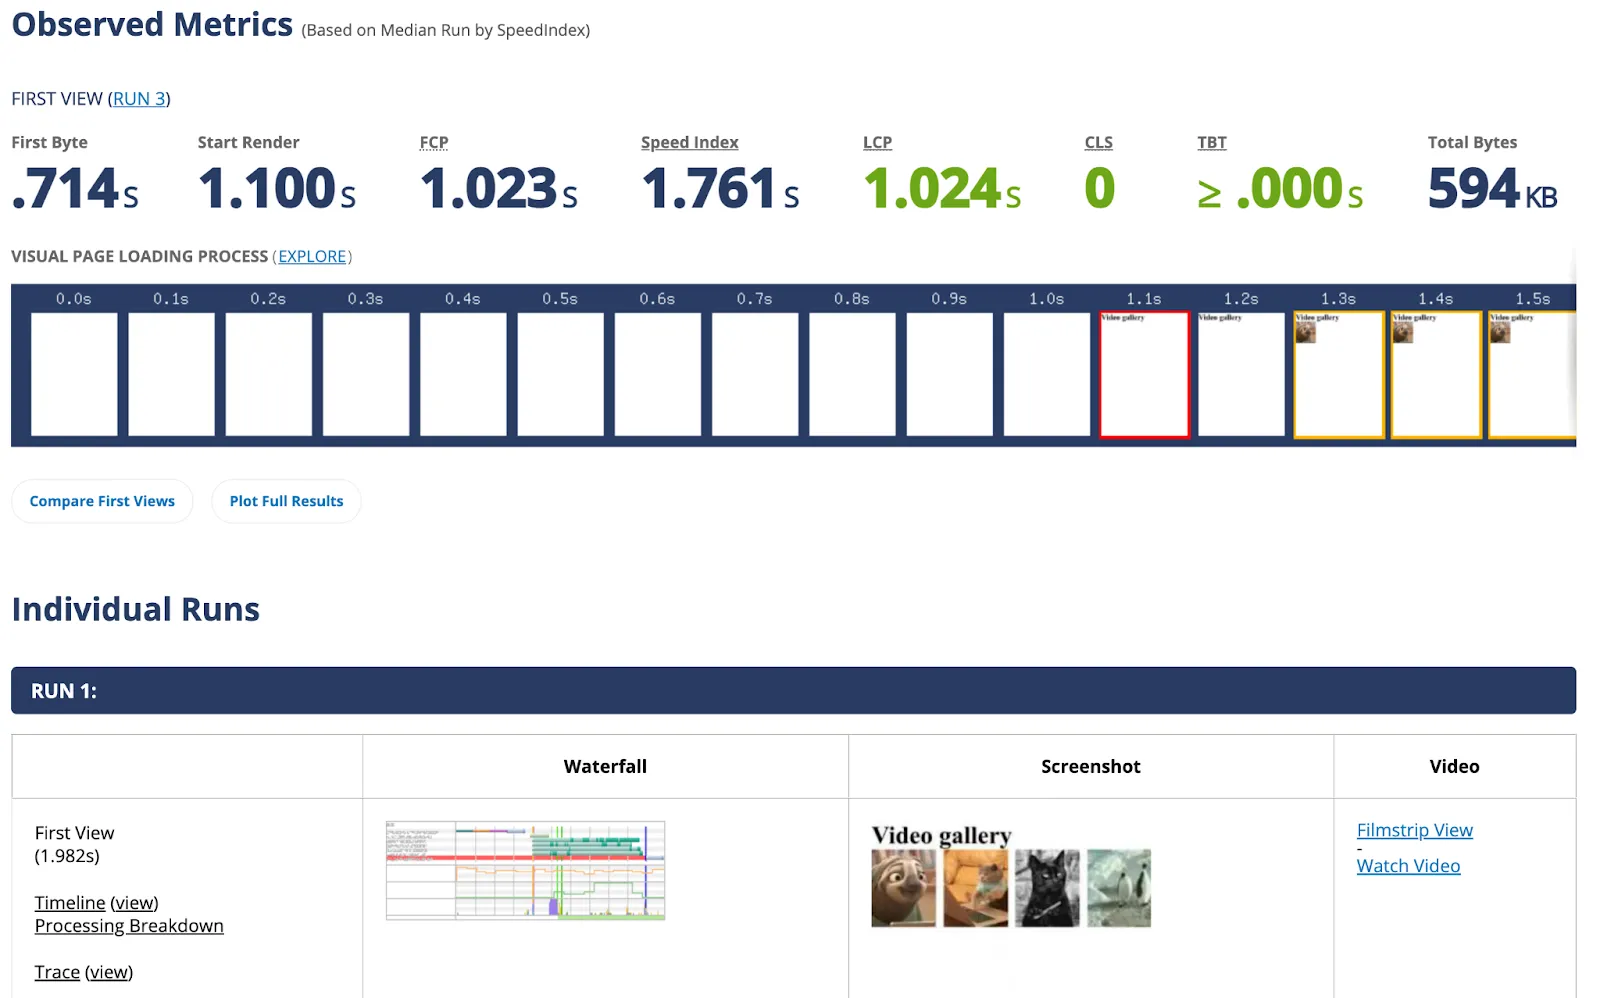Click the waterfall chart thumbnail for Run 1
This screenshot has width=1600, height=998.
click(x=524, y=869)
